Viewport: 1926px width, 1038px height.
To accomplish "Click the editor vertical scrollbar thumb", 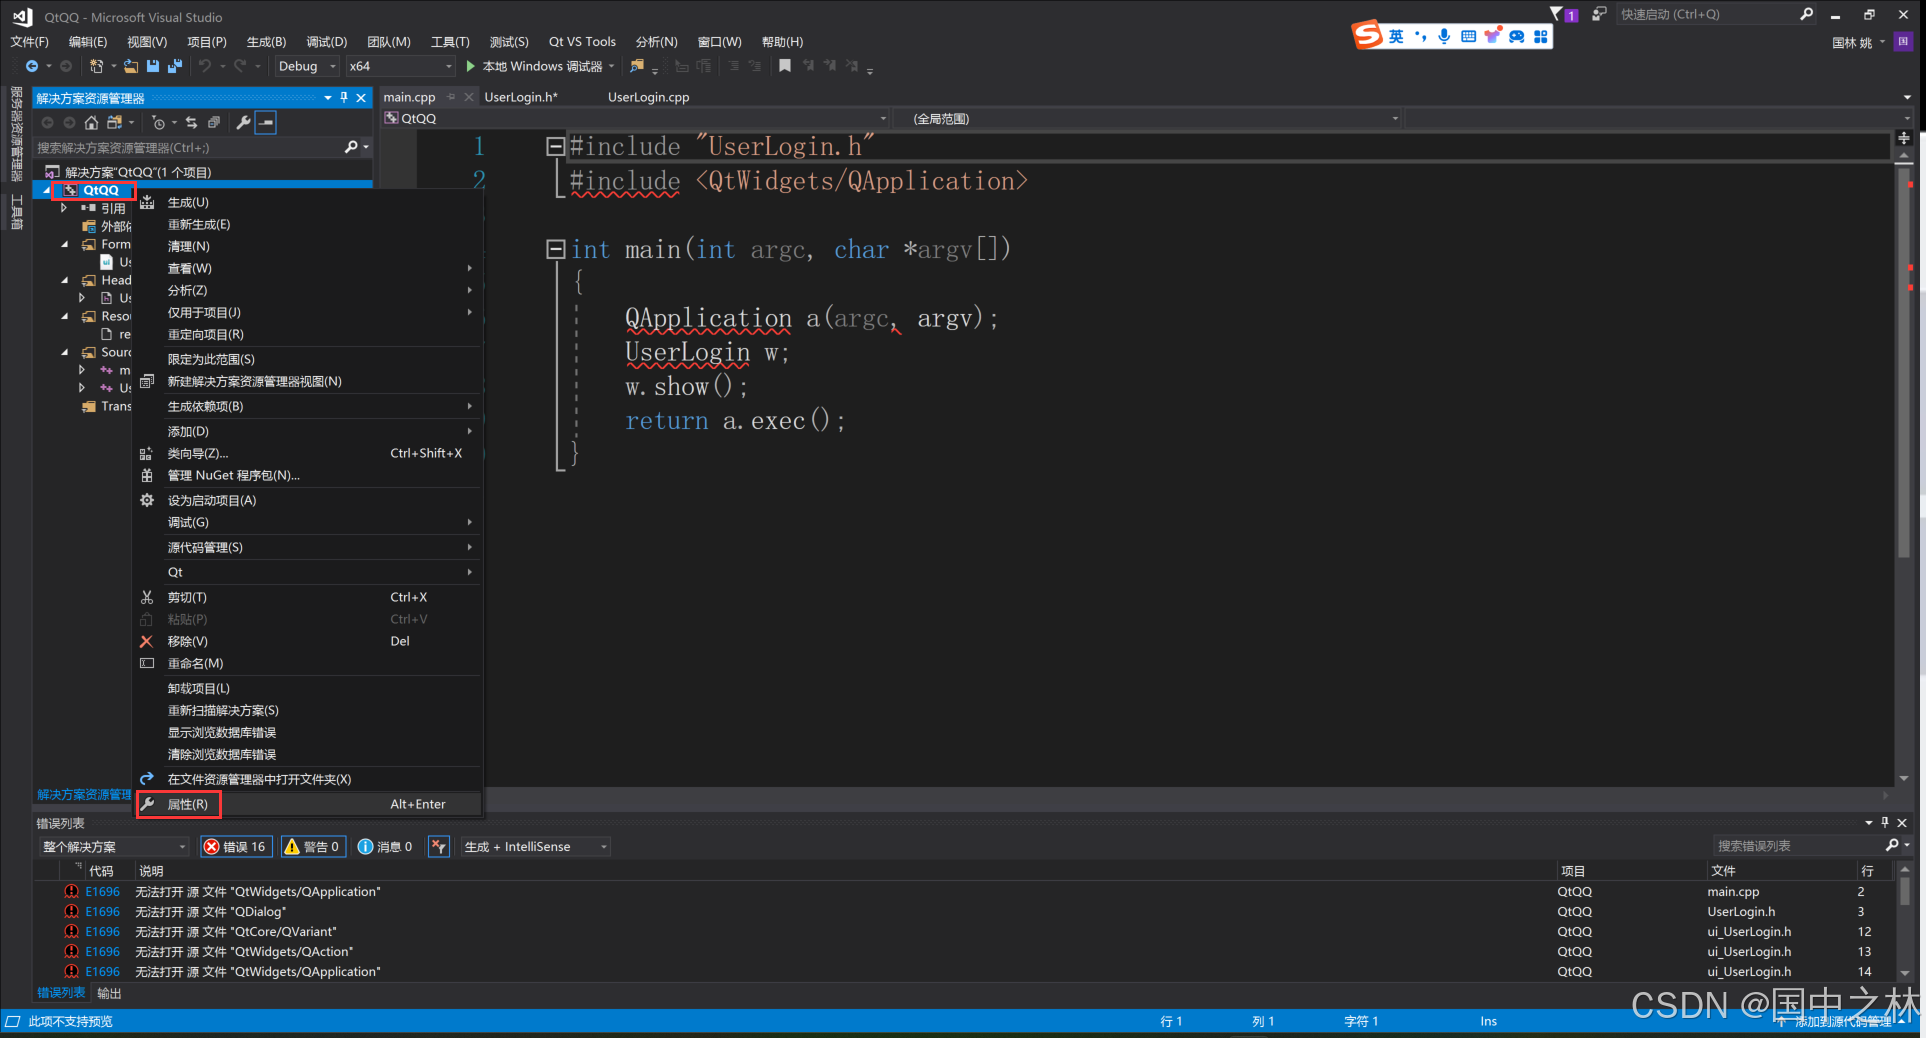I will [1904, 362].
